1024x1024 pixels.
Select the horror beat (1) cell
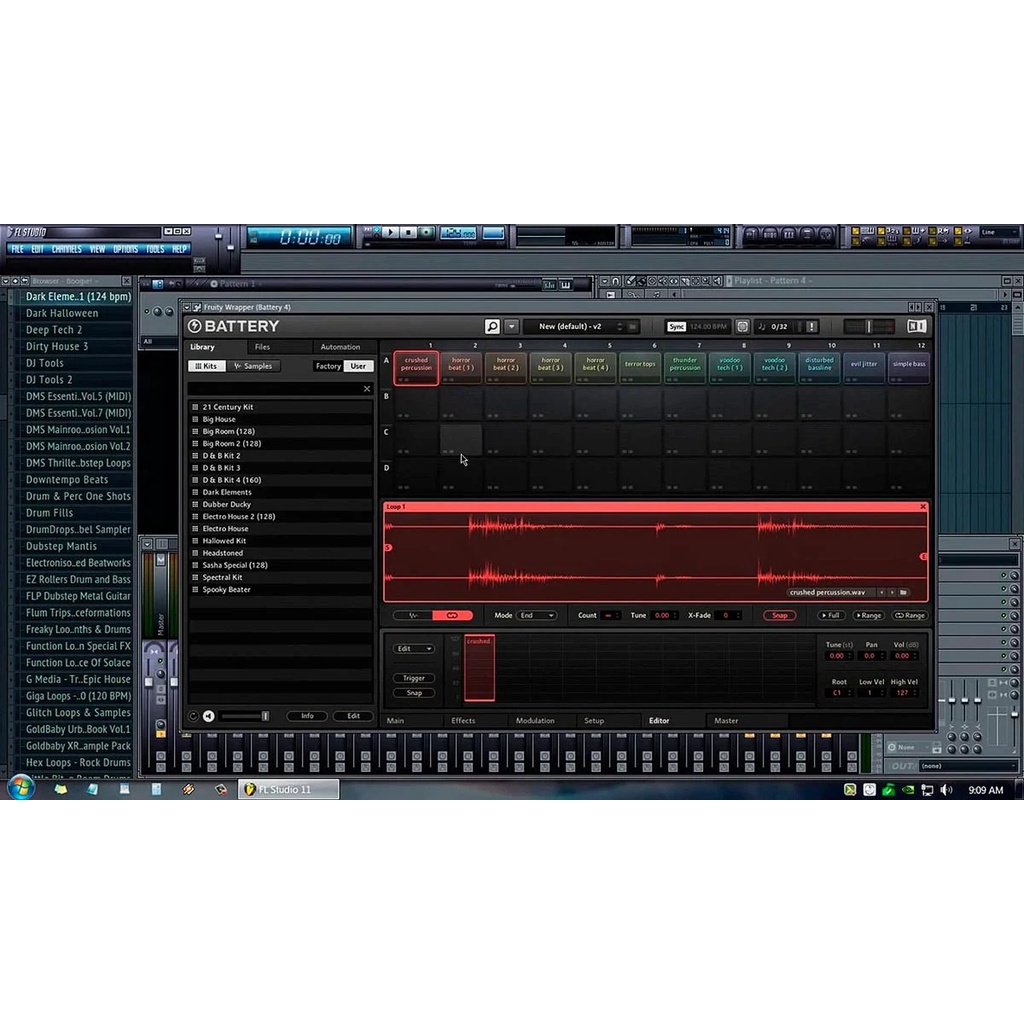tap(461, 368)
